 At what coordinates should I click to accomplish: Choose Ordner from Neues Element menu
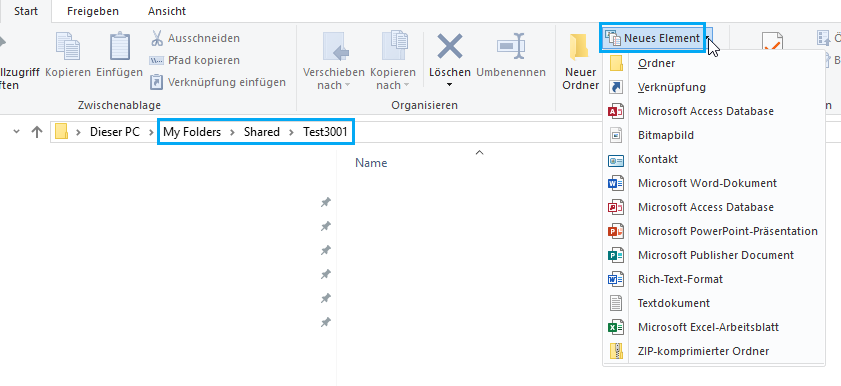pos(713,63)
